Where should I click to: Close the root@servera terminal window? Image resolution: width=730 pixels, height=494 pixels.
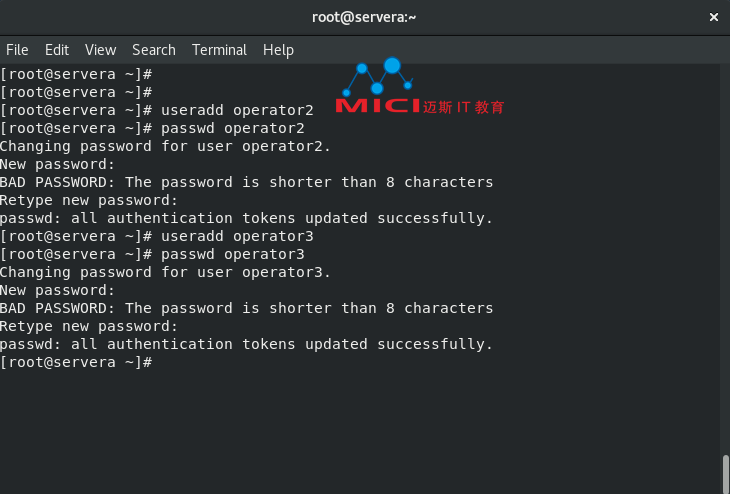[713, 17]
